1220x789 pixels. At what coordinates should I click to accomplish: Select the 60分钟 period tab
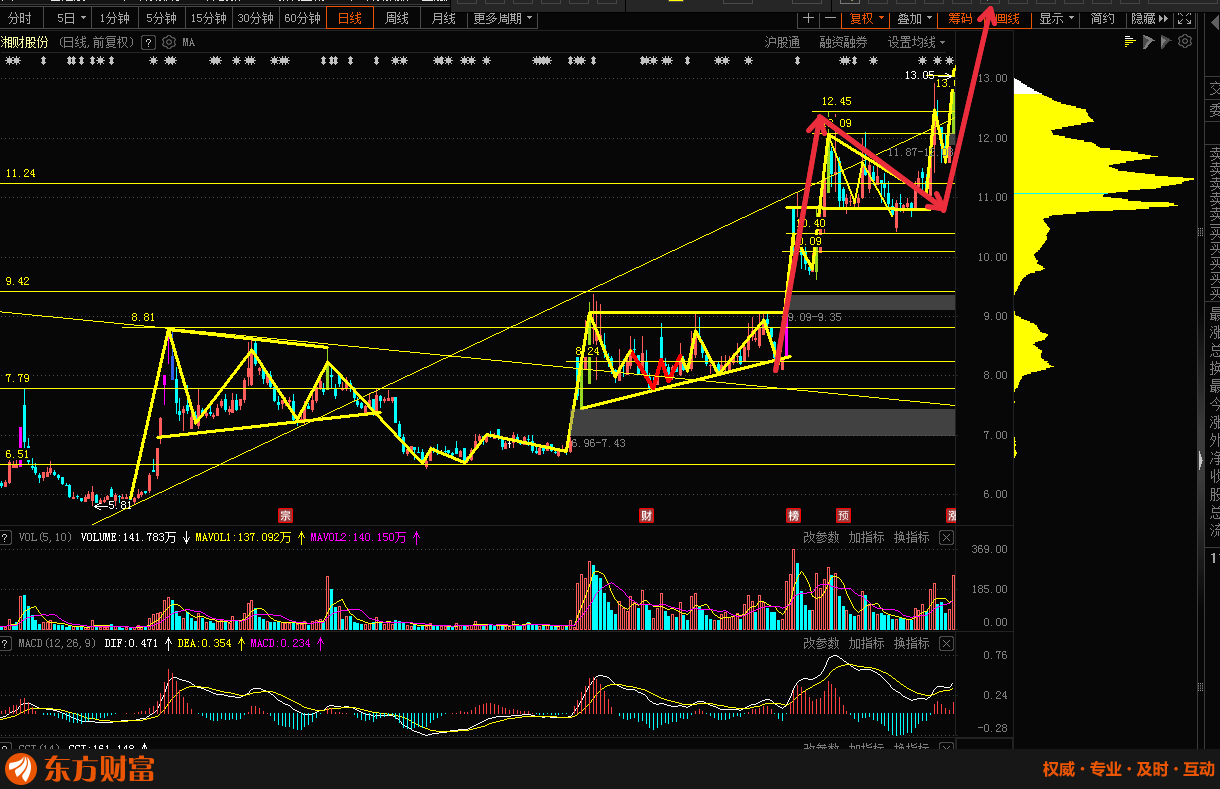pyautogui.click(x=302, y=18)
